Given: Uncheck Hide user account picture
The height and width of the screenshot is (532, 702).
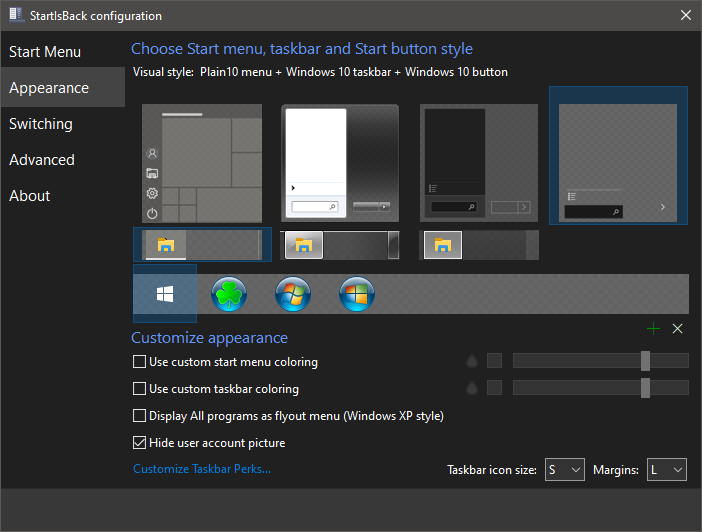Looking at the screenshot, I should (x=140, y=443).
